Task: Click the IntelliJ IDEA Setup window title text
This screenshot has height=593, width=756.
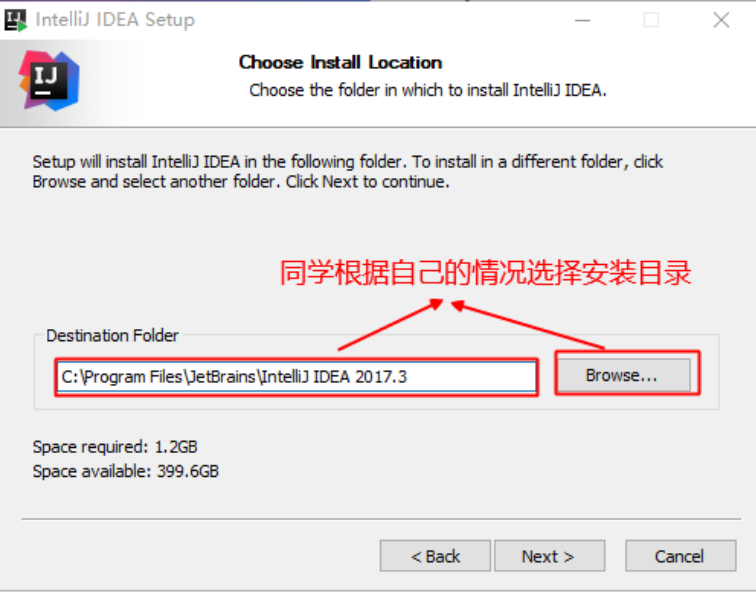Action: pos(115,20)
